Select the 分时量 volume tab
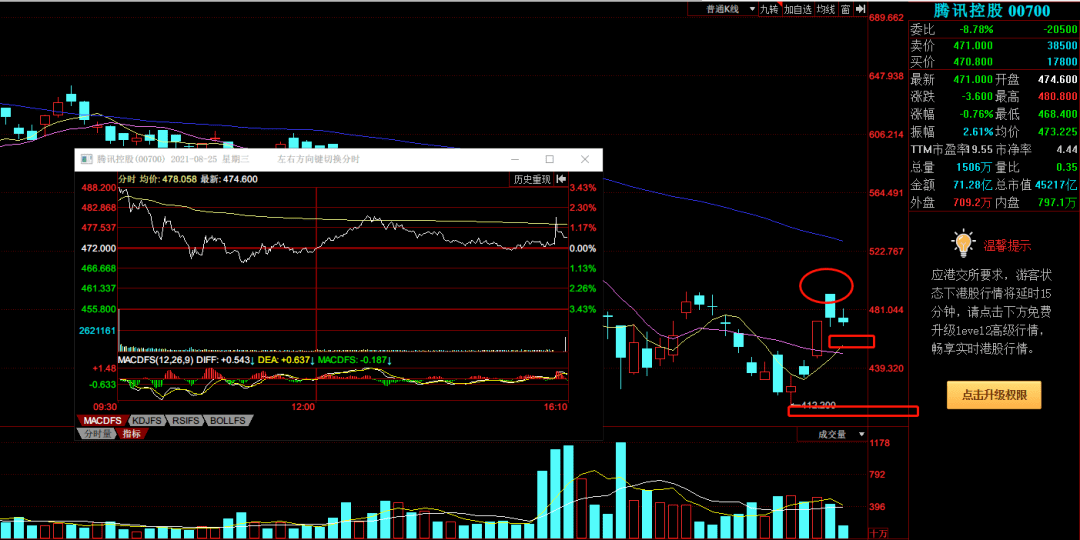Image resolution: width=1080 pixels, height=540 pixels. pyautogui.click(x=97, y=434)
